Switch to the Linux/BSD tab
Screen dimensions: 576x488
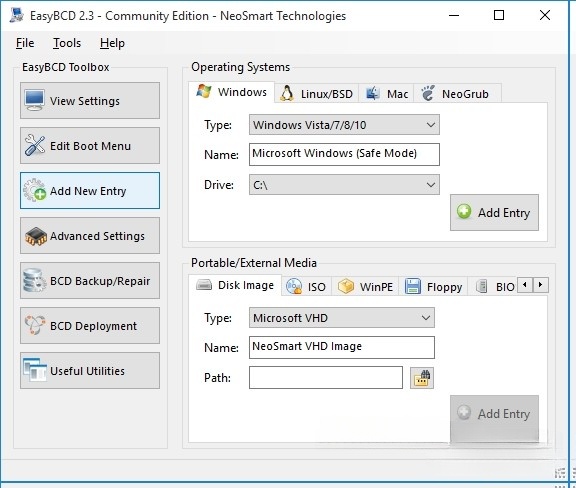(317, 94)
